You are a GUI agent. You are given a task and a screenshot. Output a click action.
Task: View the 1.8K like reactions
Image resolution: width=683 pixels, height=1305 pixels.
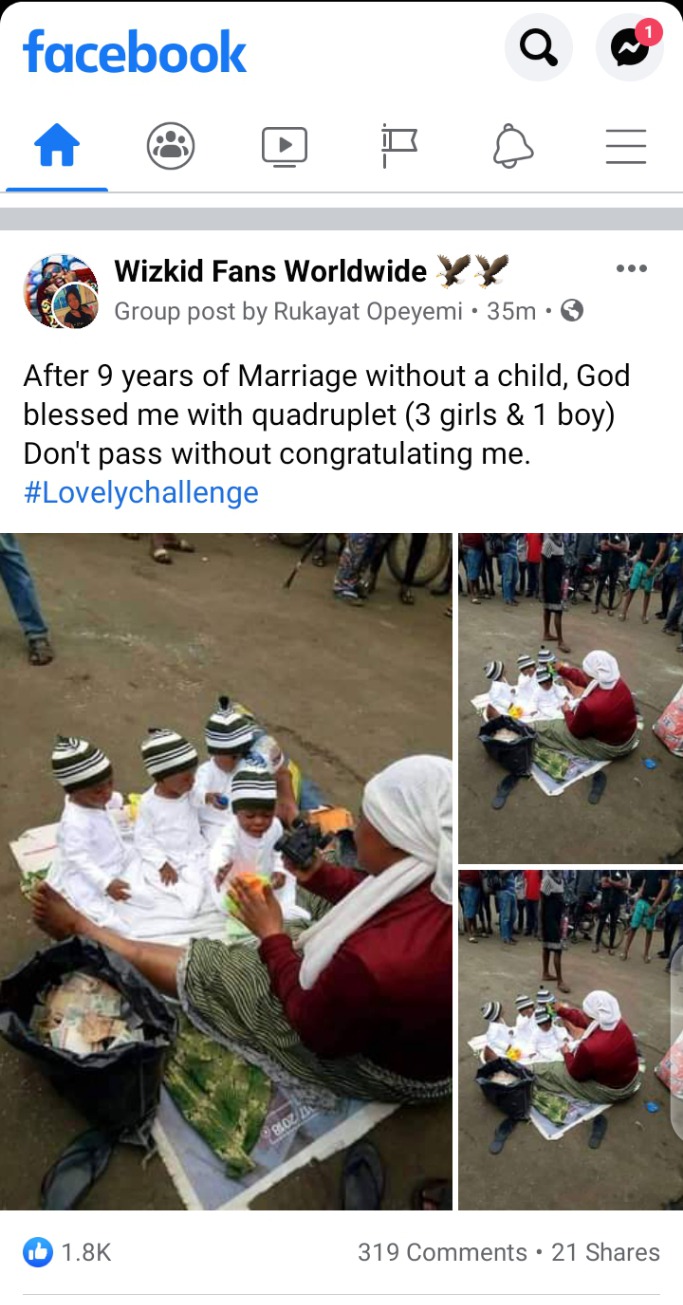point(67,1252)
